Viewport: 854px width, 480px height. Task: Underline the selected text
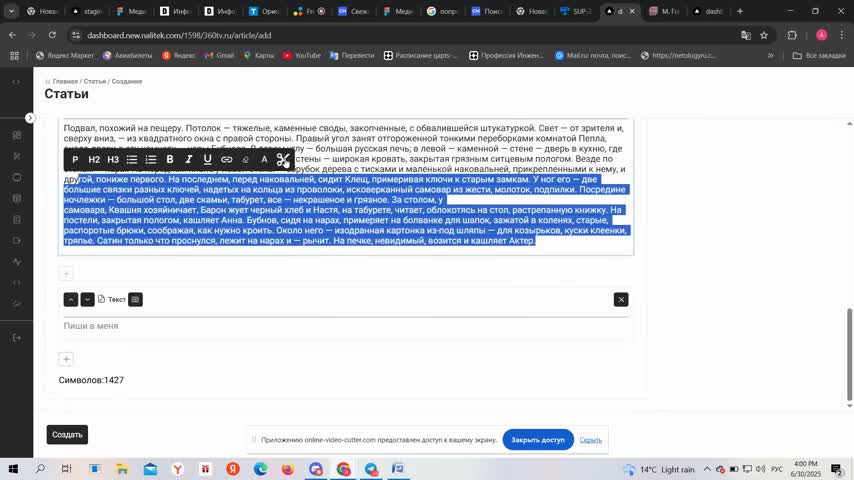coord(208,160)
